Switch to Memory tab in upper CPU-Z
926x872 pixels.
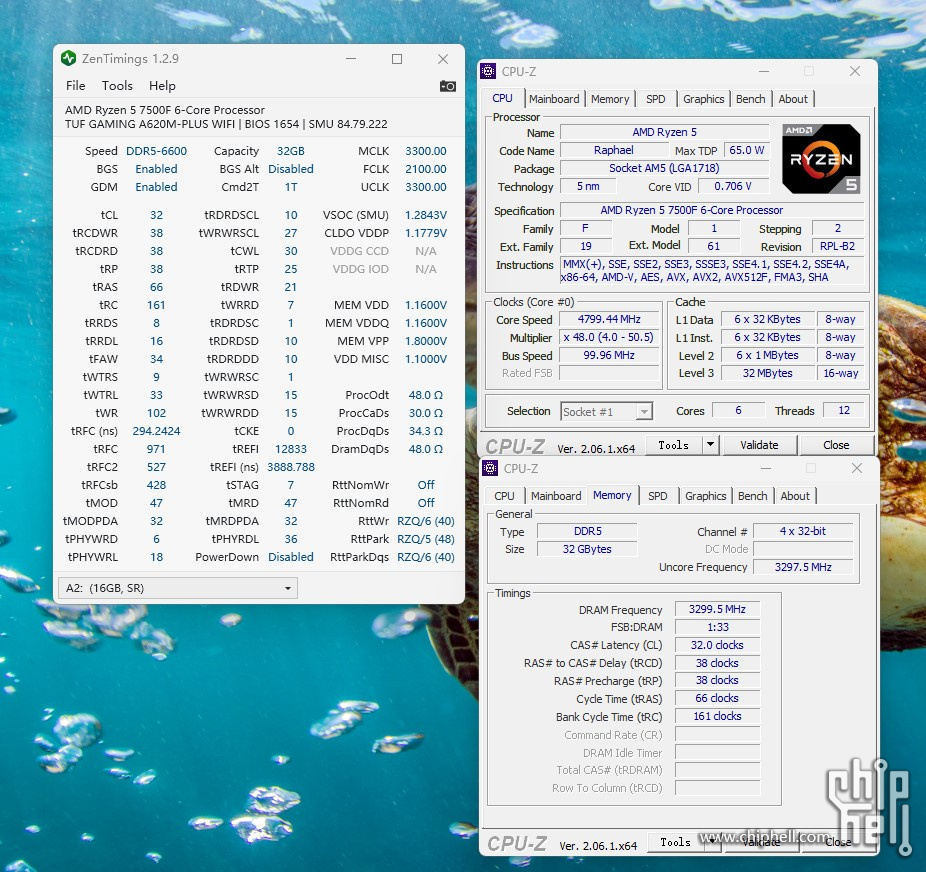(x=610, y=99)
